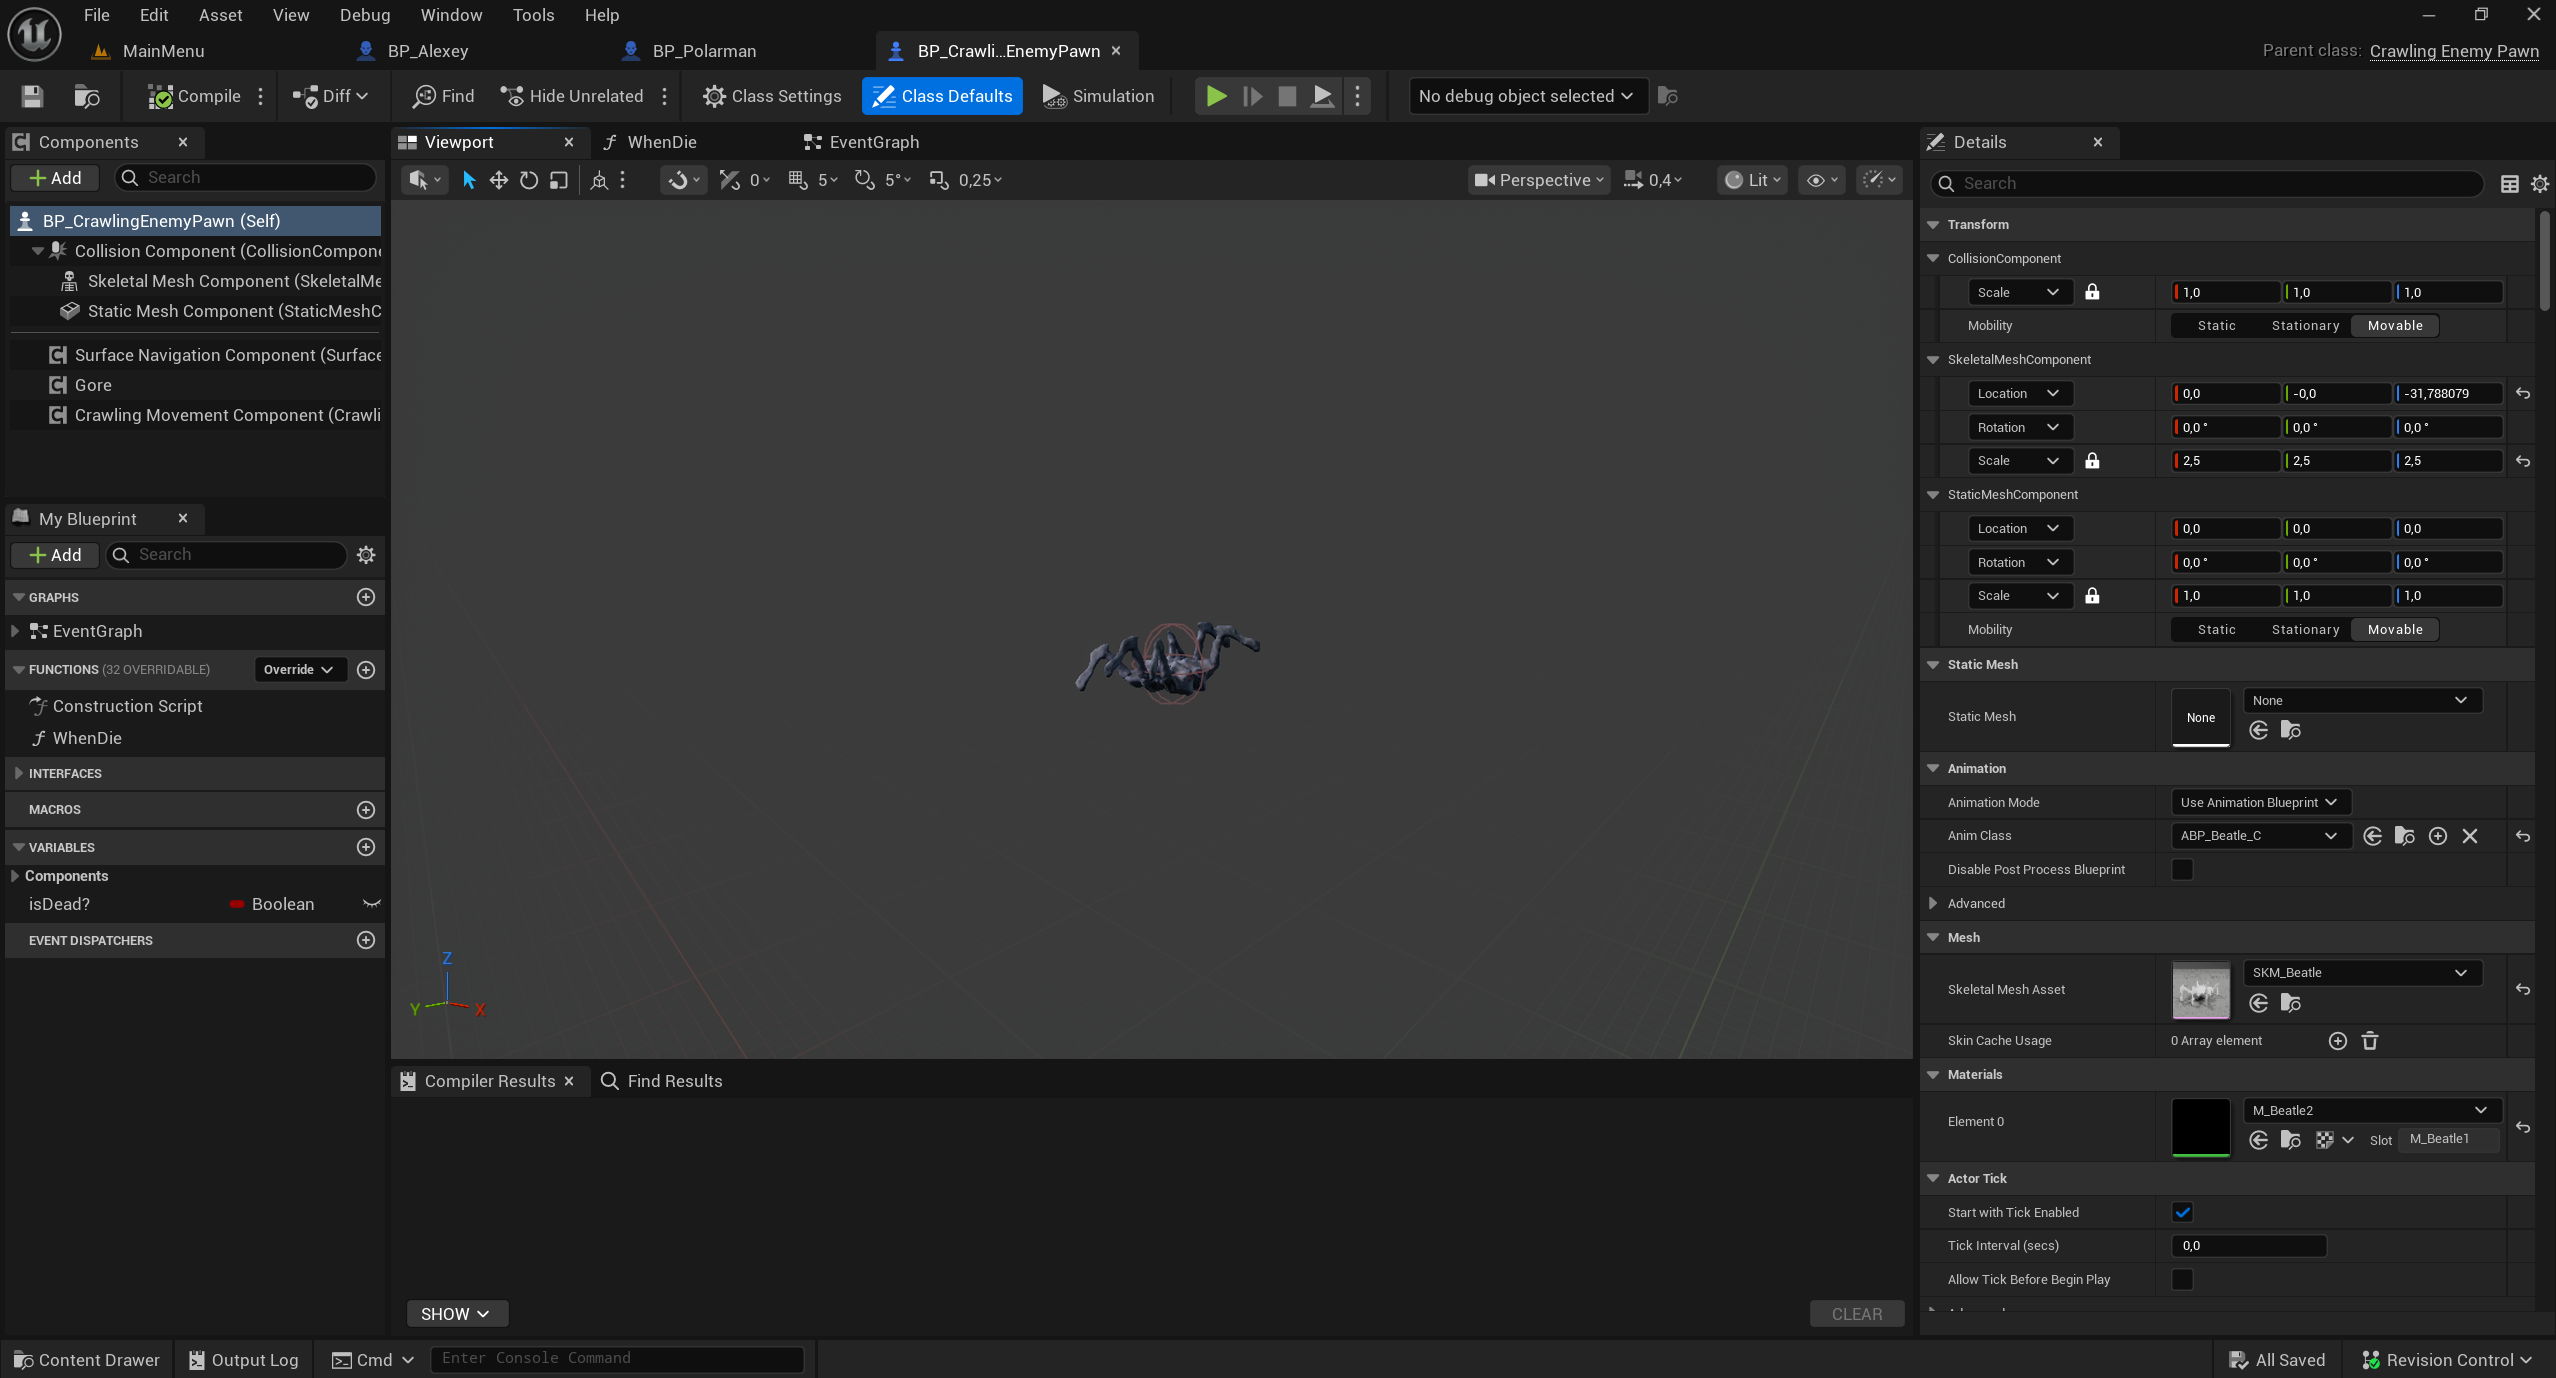The image size is (2556, 1378).
Task: Click SKM_Beatle skeletal mesh thumbnail
Action: (x=2201, y=990)
